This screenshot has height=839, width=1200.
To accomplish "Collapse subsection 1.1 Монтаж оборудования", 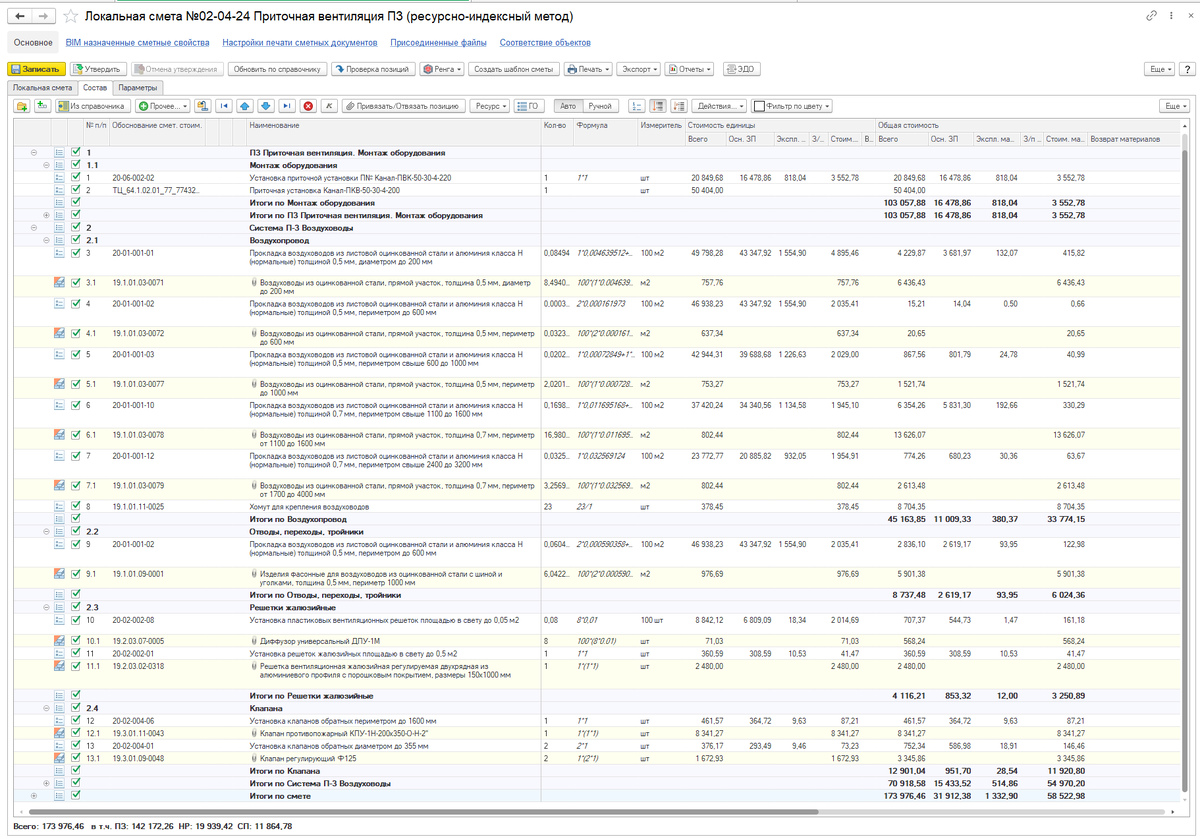I will 46,164.
